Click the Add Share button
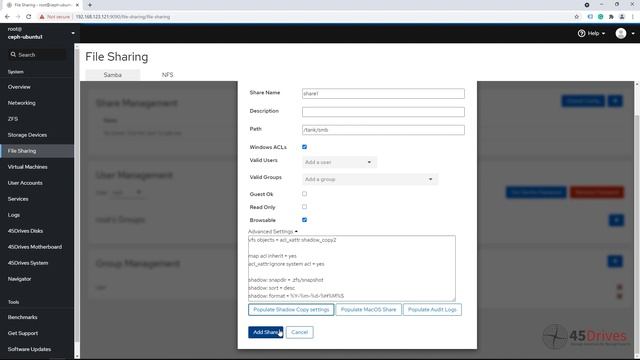The image size is (640, 360). point(265,332)
